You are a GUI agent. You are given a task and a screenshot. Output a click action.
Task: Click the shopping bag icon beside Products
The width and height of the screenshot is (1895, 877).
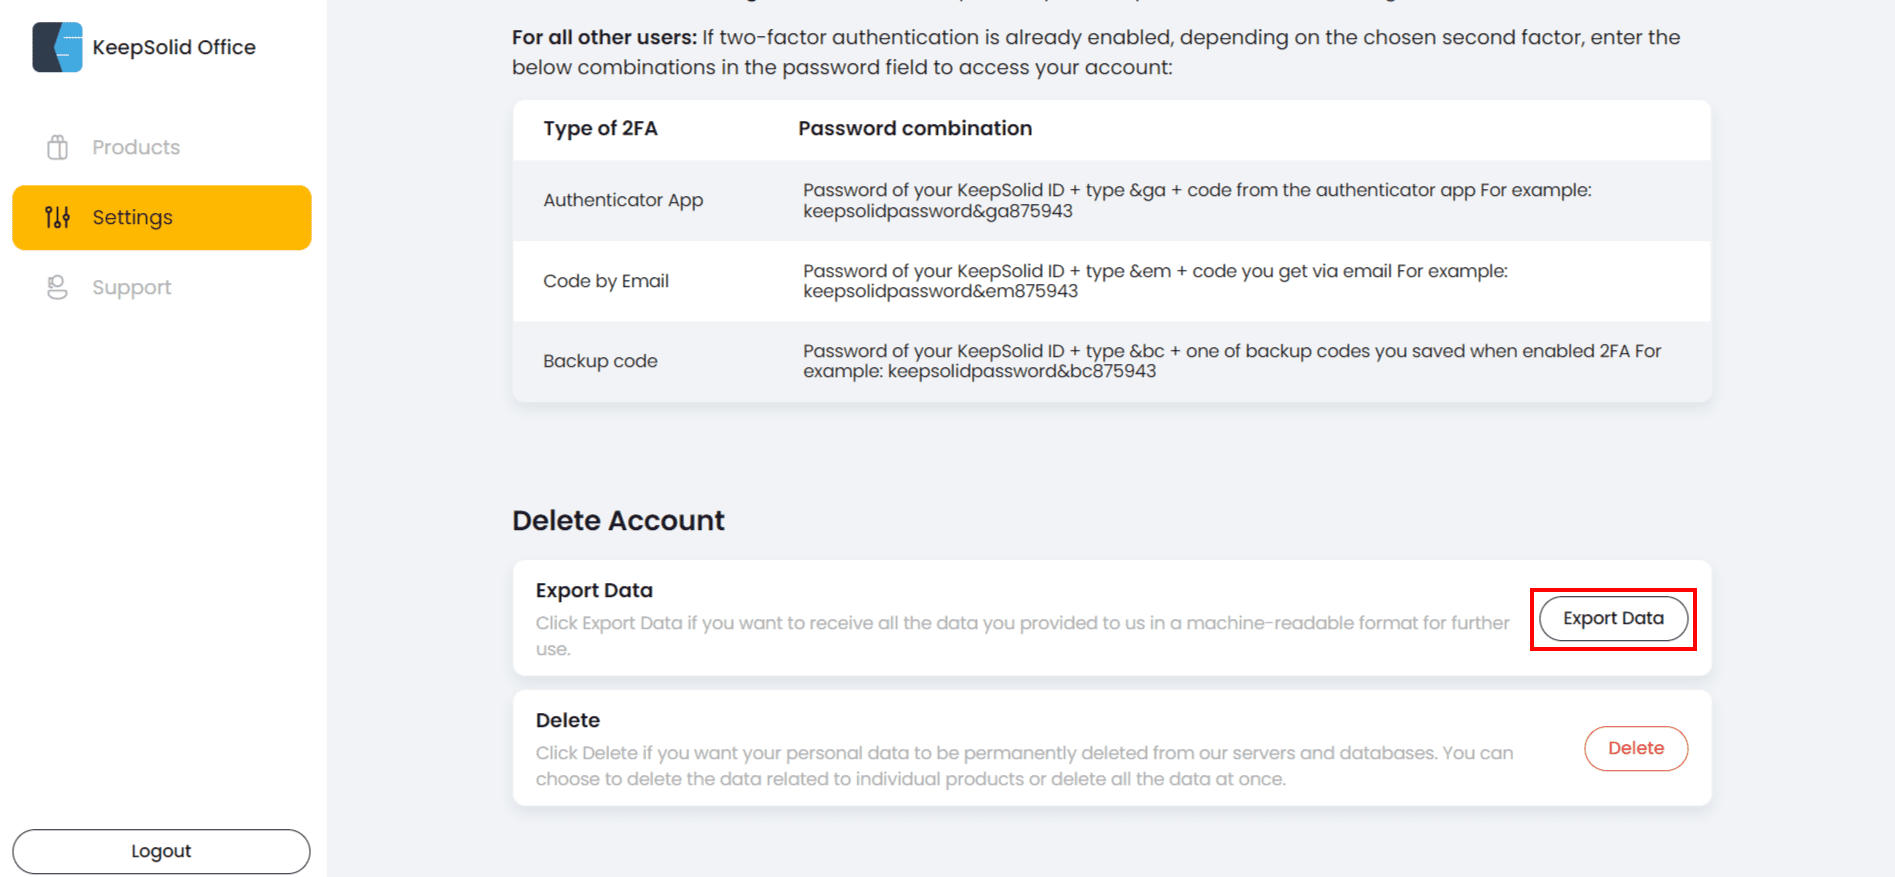click(58, 147)
